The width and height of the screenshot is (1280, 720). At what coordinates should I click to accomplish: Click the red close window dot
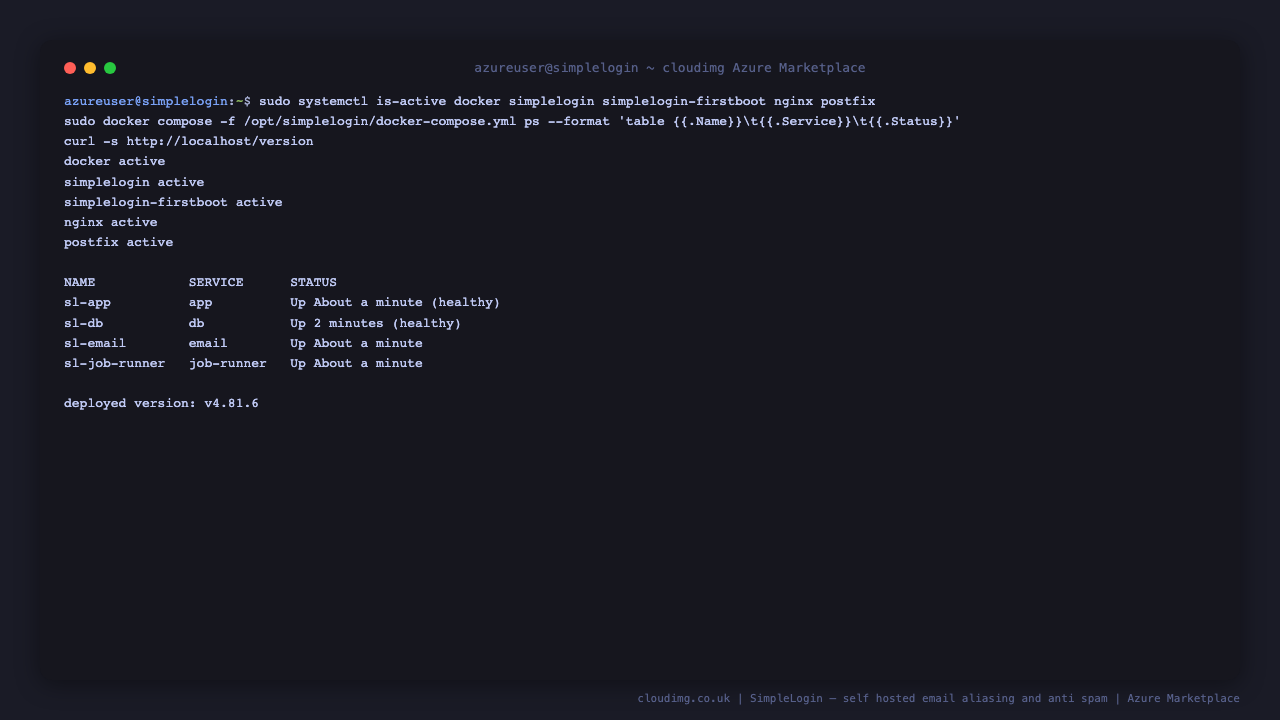(70, 68)
